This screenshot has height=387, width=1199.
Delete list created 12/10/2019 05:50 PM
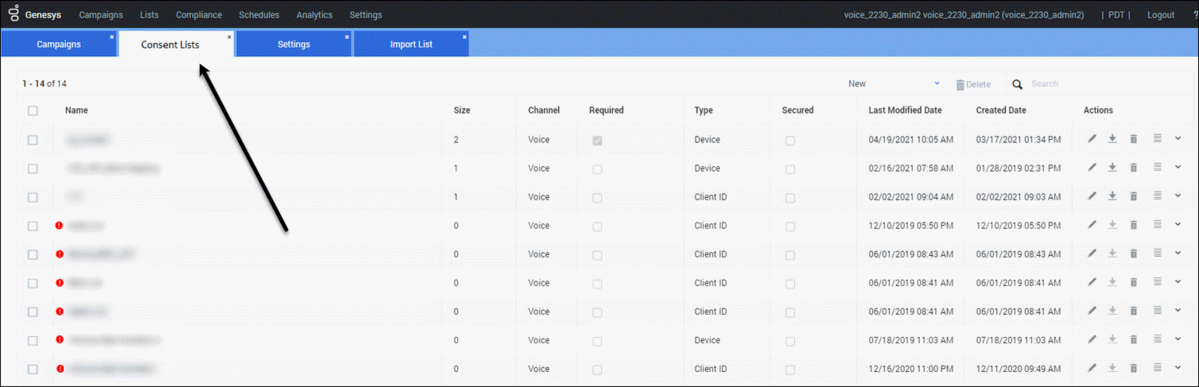click(1134, 225)
